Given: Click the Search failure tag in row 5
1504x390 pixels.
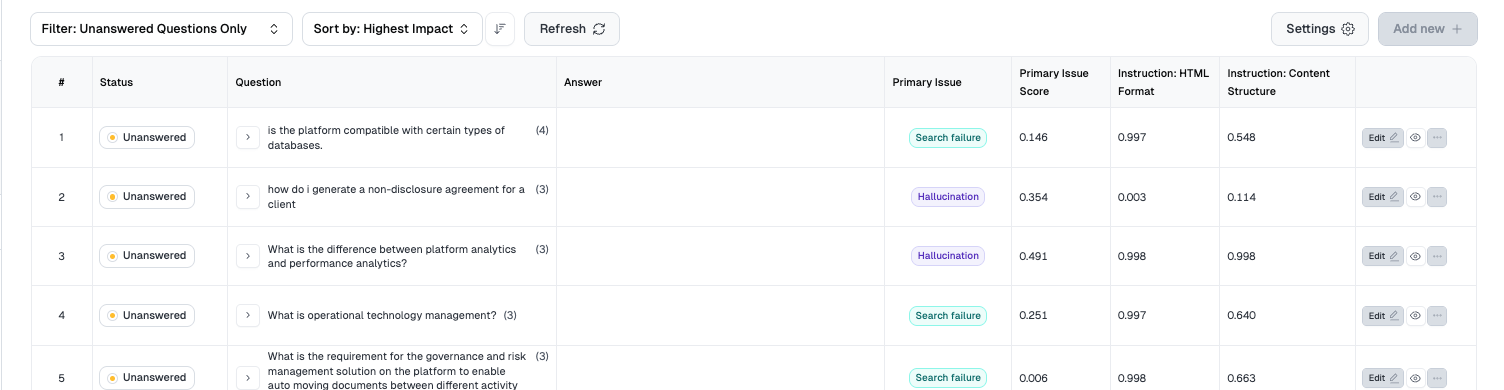Looking at the screenshot, I should click(948, 378).
